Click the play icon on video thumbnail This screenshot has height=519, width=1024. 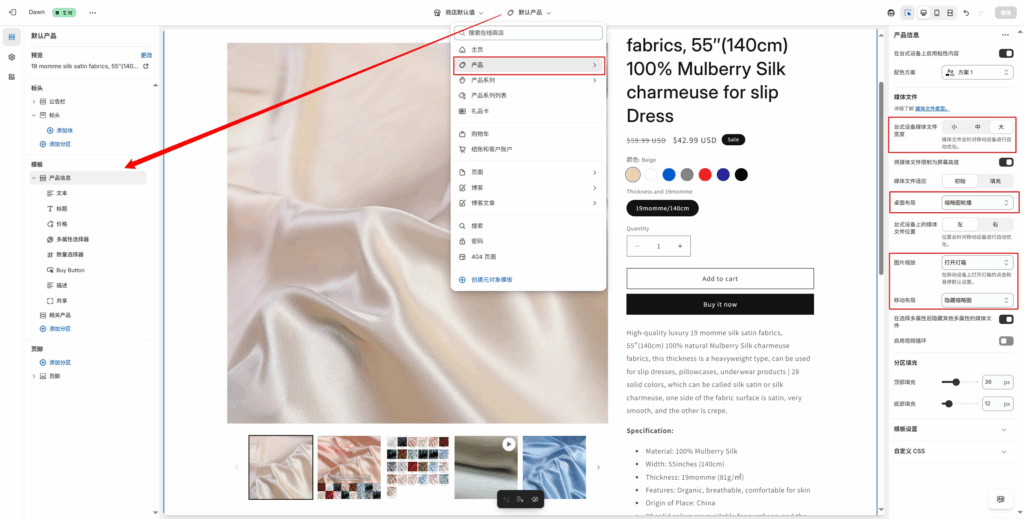[x=509, y=444]
